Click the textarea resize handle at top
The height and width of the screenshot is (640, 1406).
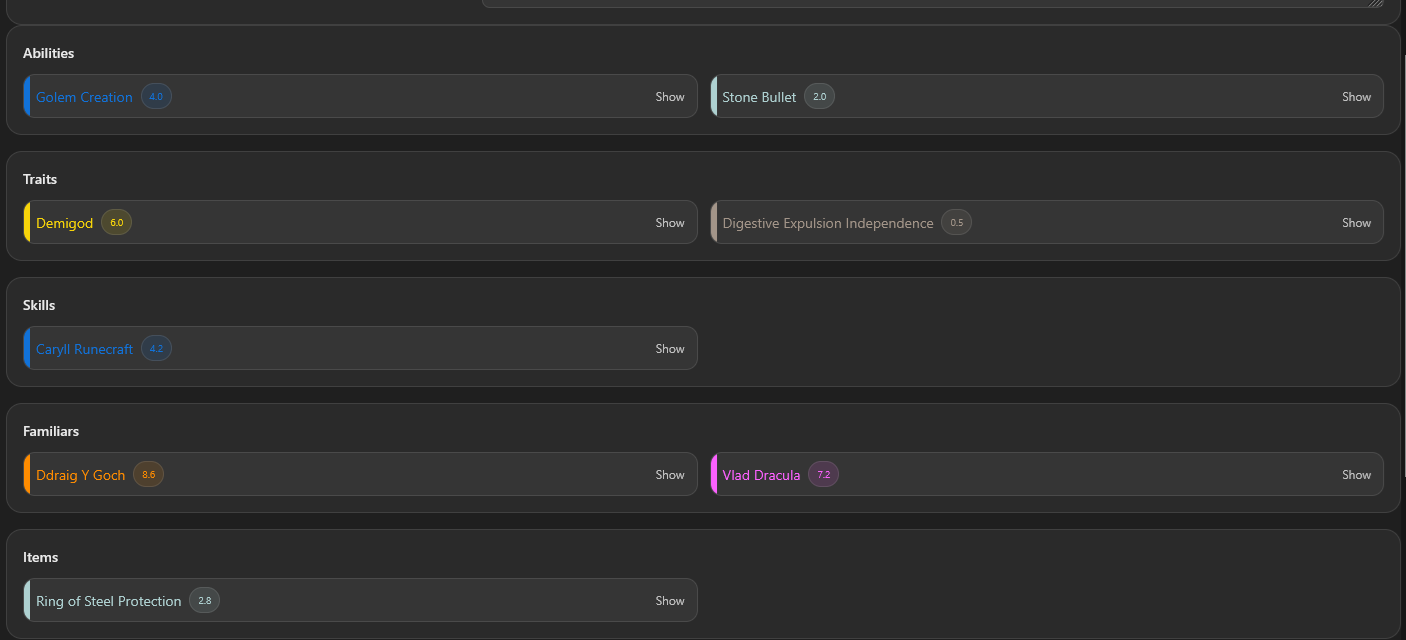(x=1378, y=3)
